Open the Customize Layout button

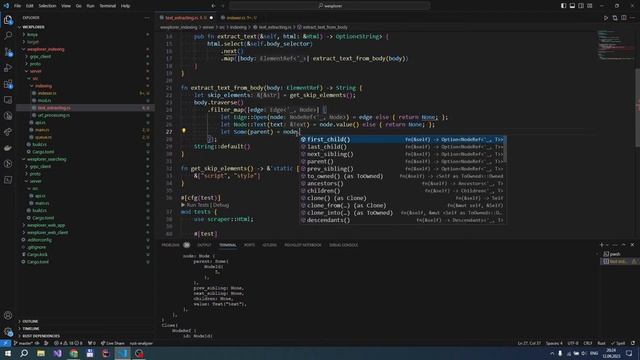coord(590,6)
